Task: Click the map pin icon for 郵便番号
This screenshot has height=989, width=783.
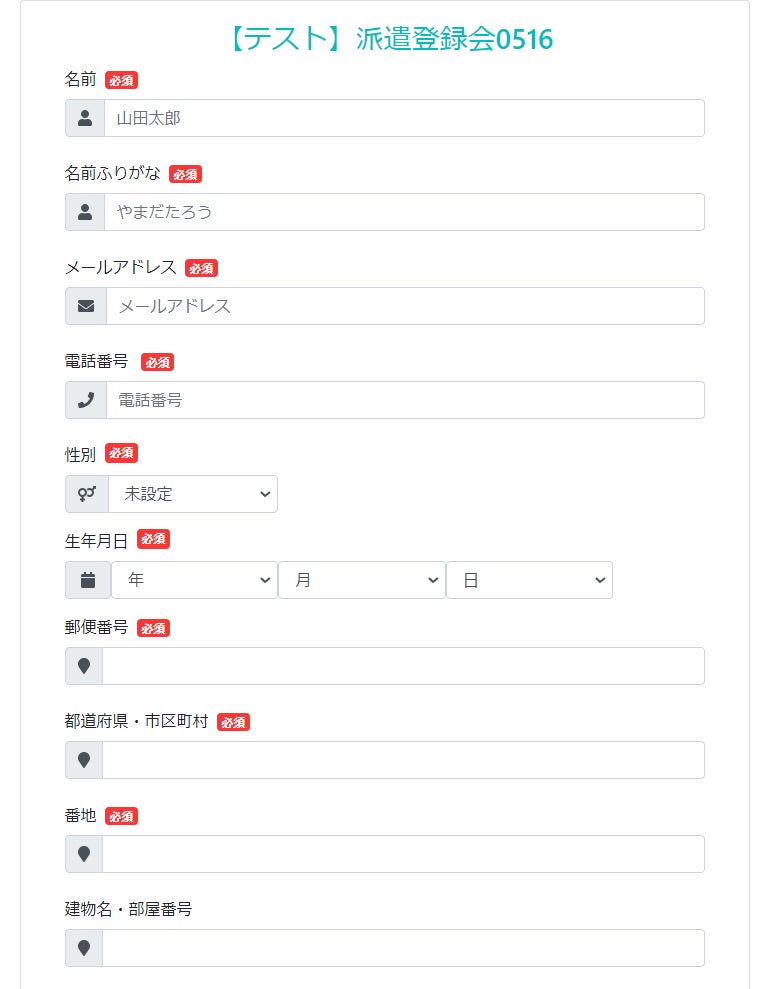Action: tap(84, 666)
